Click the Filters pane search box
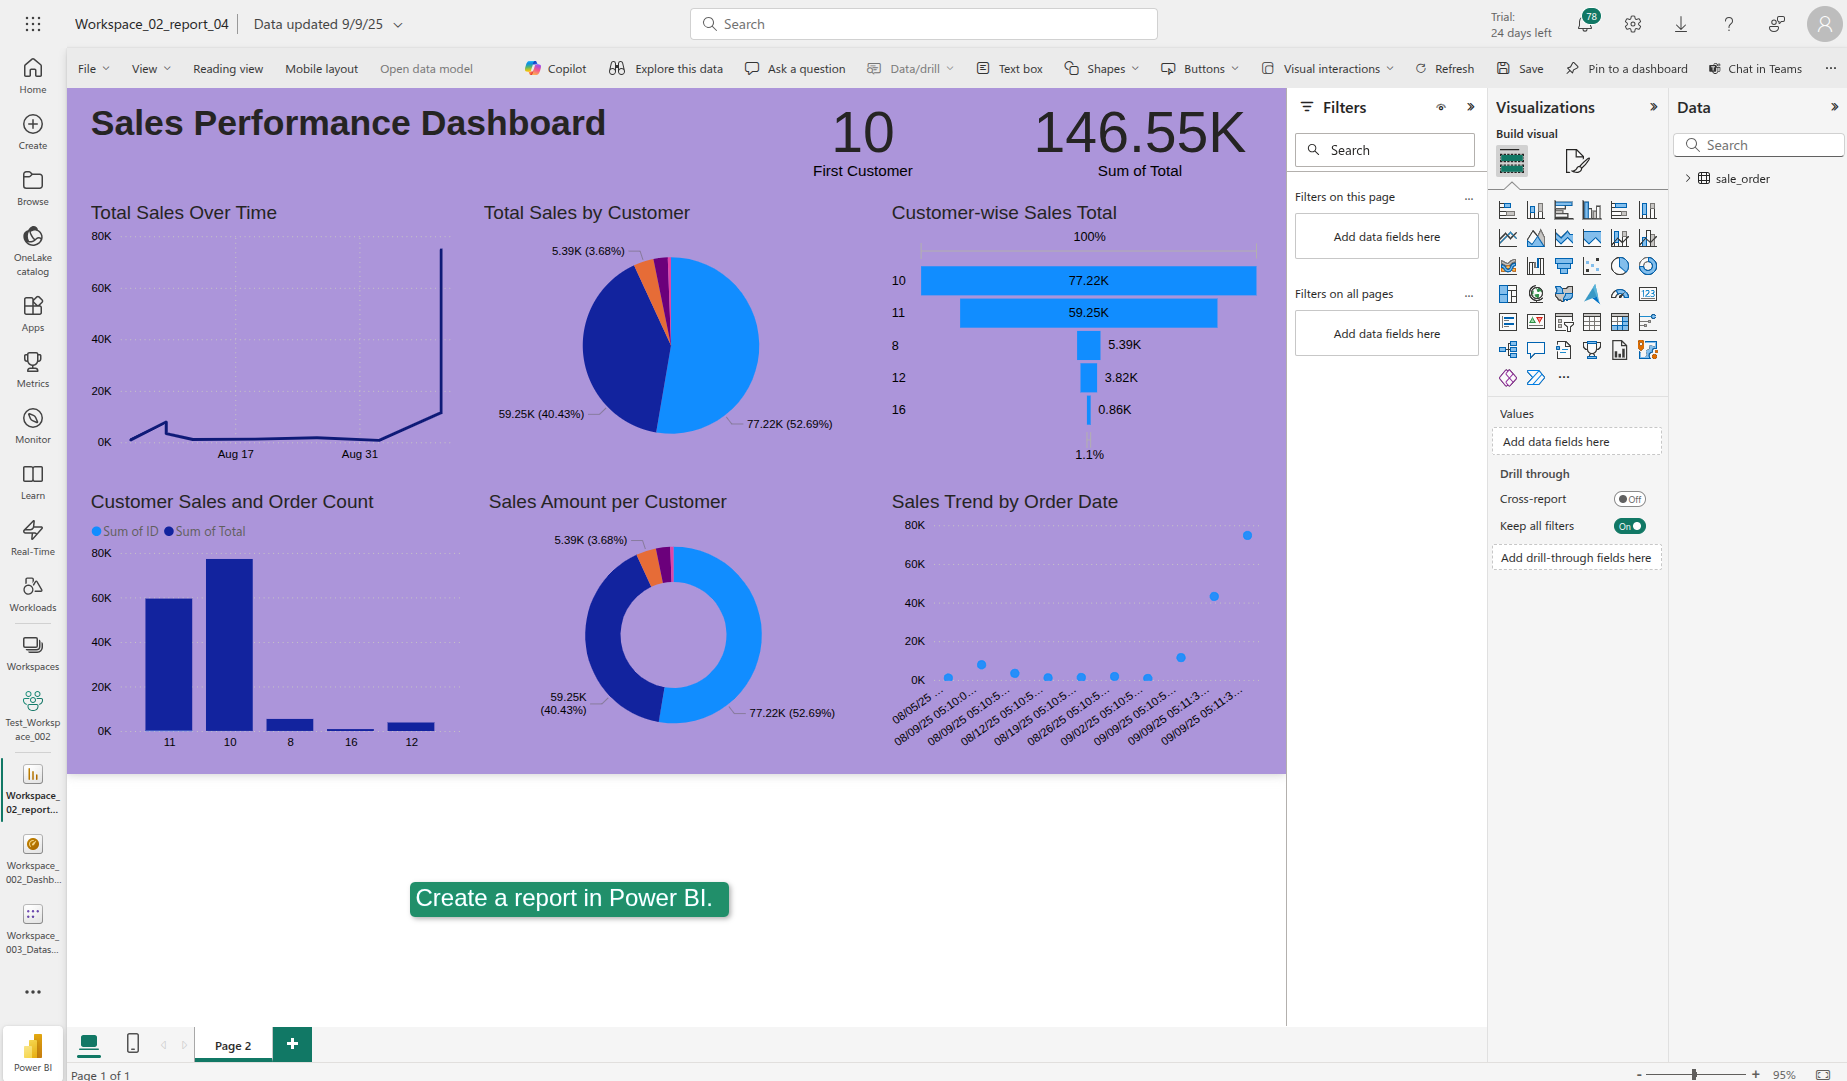This screenshot has height=1081, width=1847. tap(1385, 149)
